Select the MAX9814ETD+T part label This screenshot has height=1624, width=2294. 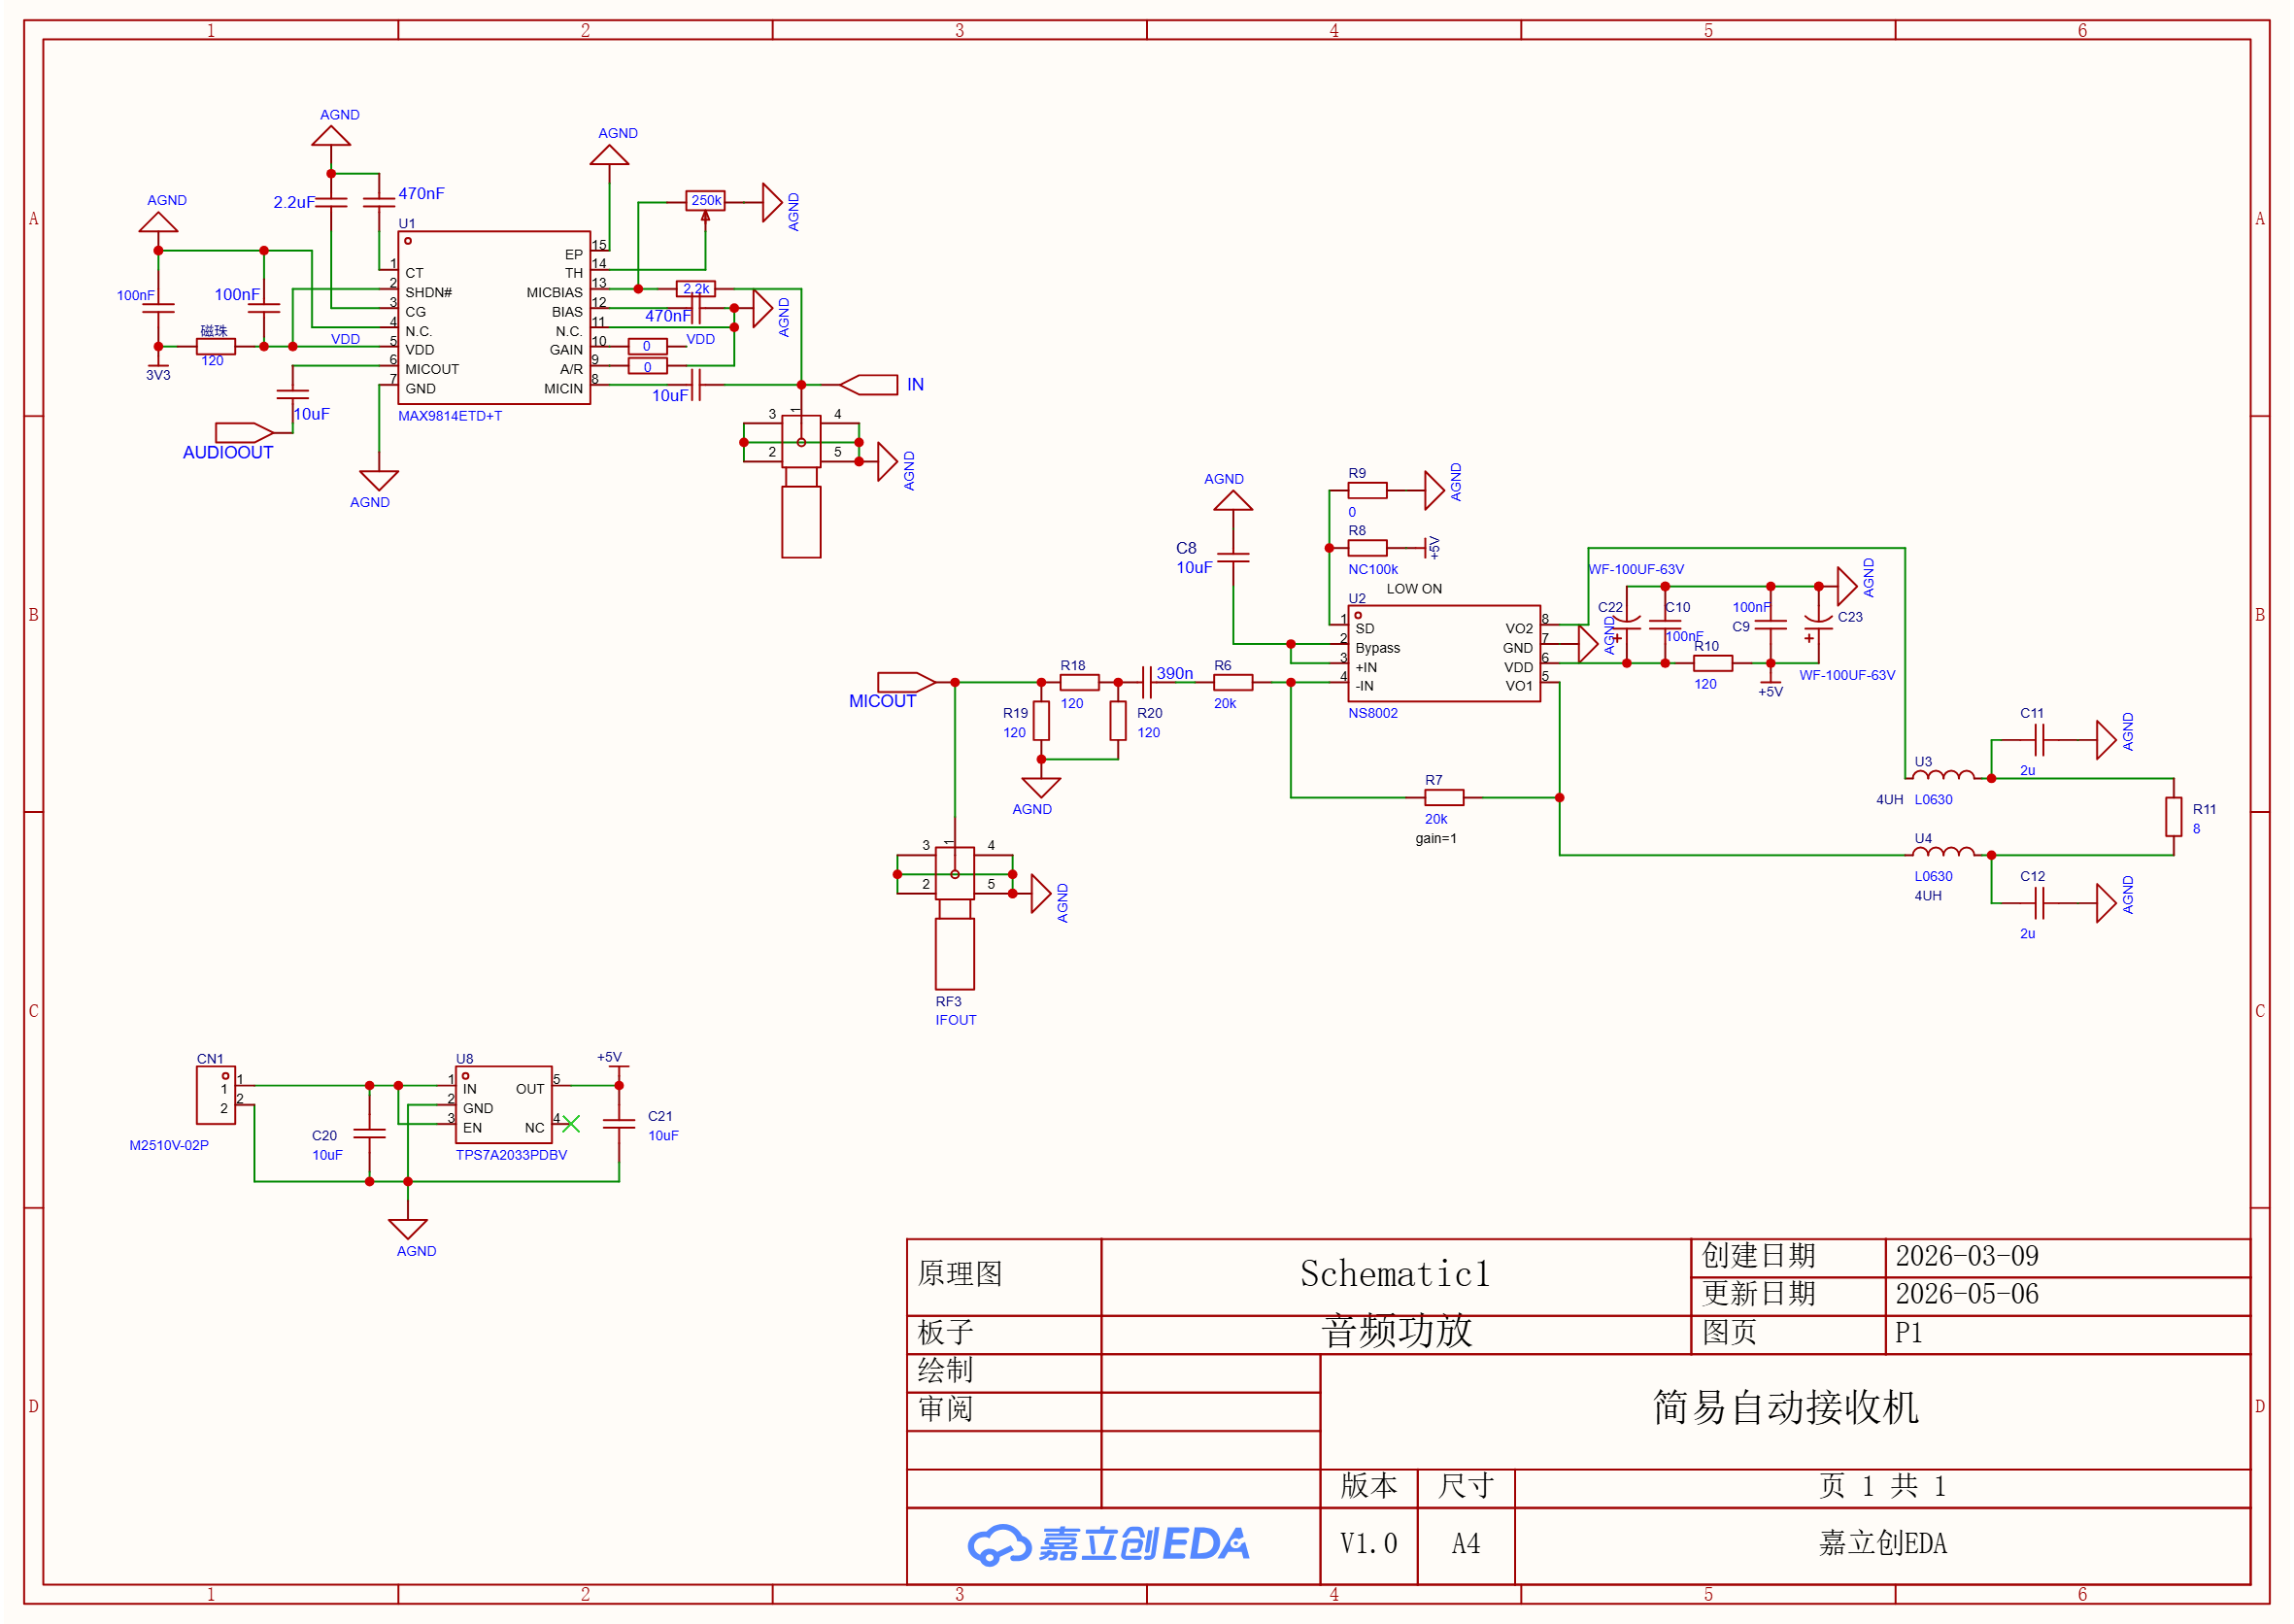pyautogui.click(x=450, y=416)
